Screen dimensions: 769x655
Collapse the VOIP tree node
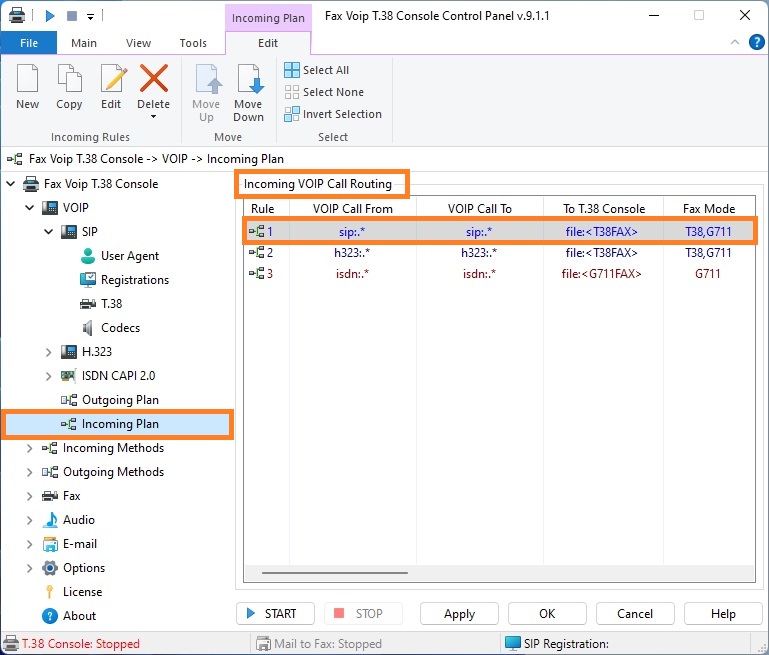click(x=29, y=208)
